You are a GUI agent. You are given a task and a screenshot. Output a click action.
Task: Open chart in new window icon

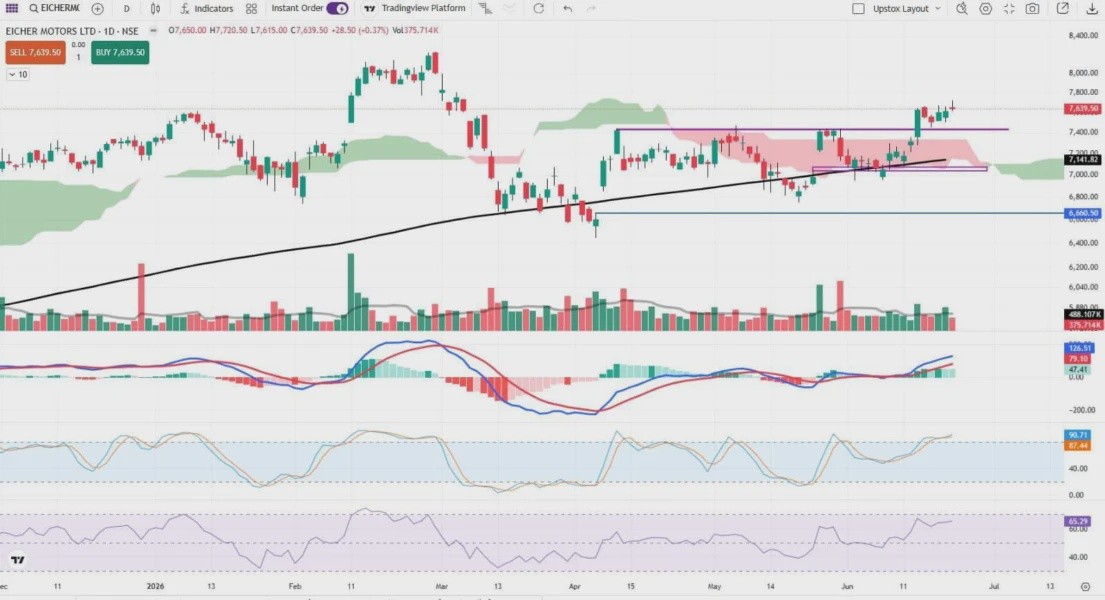1063,8
